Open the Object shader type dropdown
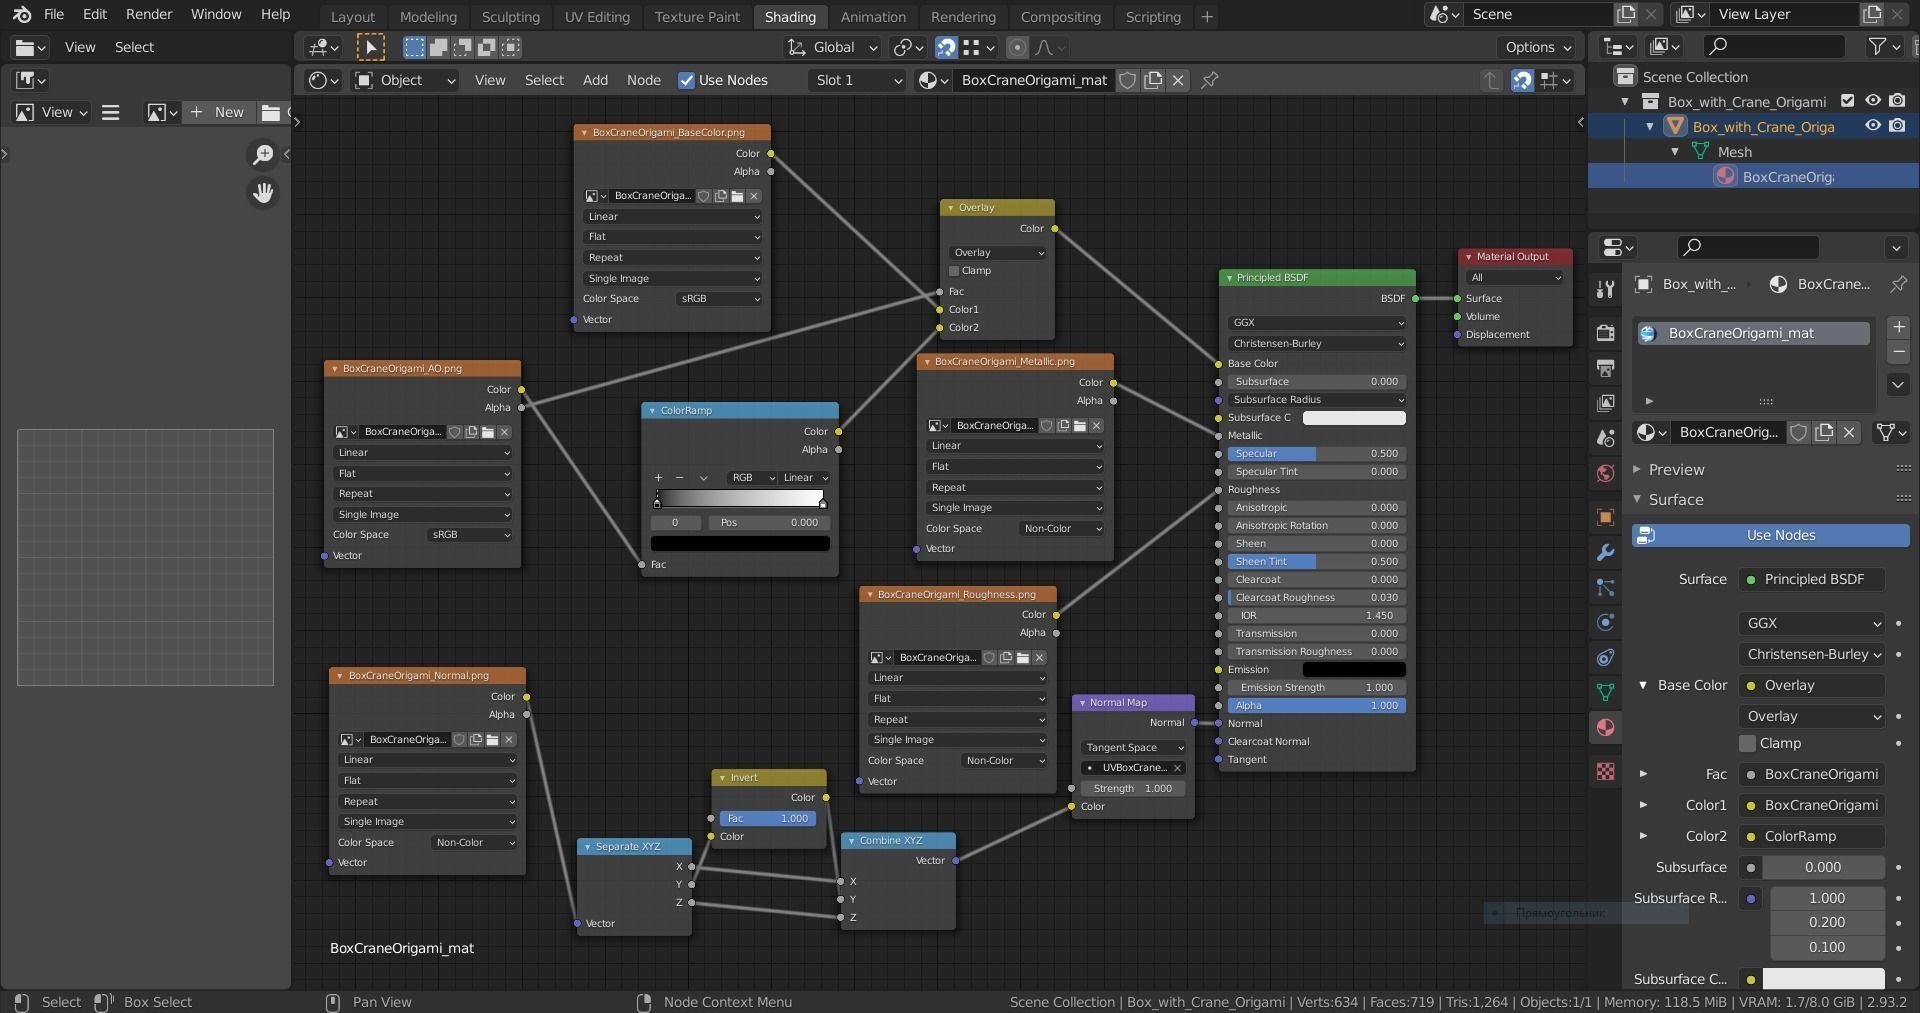 pyautogui.click(x=405, y=80)
